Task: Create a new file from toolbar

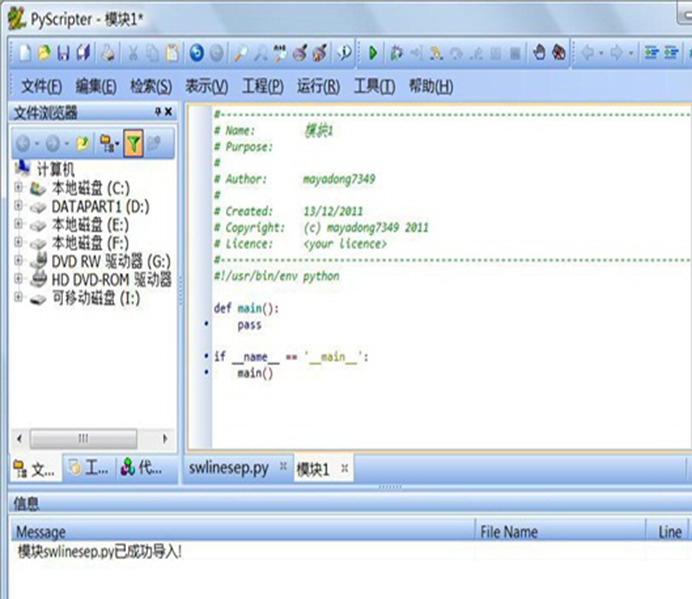Action: coord(25,53)
